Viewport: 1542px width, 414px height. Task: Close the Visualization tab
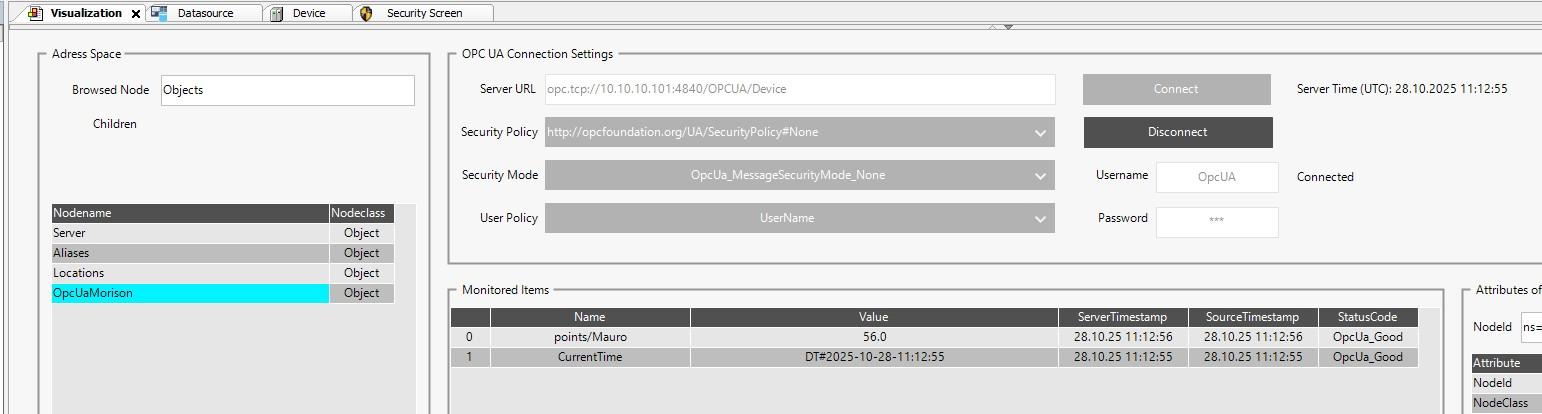[x=136, y=14]
